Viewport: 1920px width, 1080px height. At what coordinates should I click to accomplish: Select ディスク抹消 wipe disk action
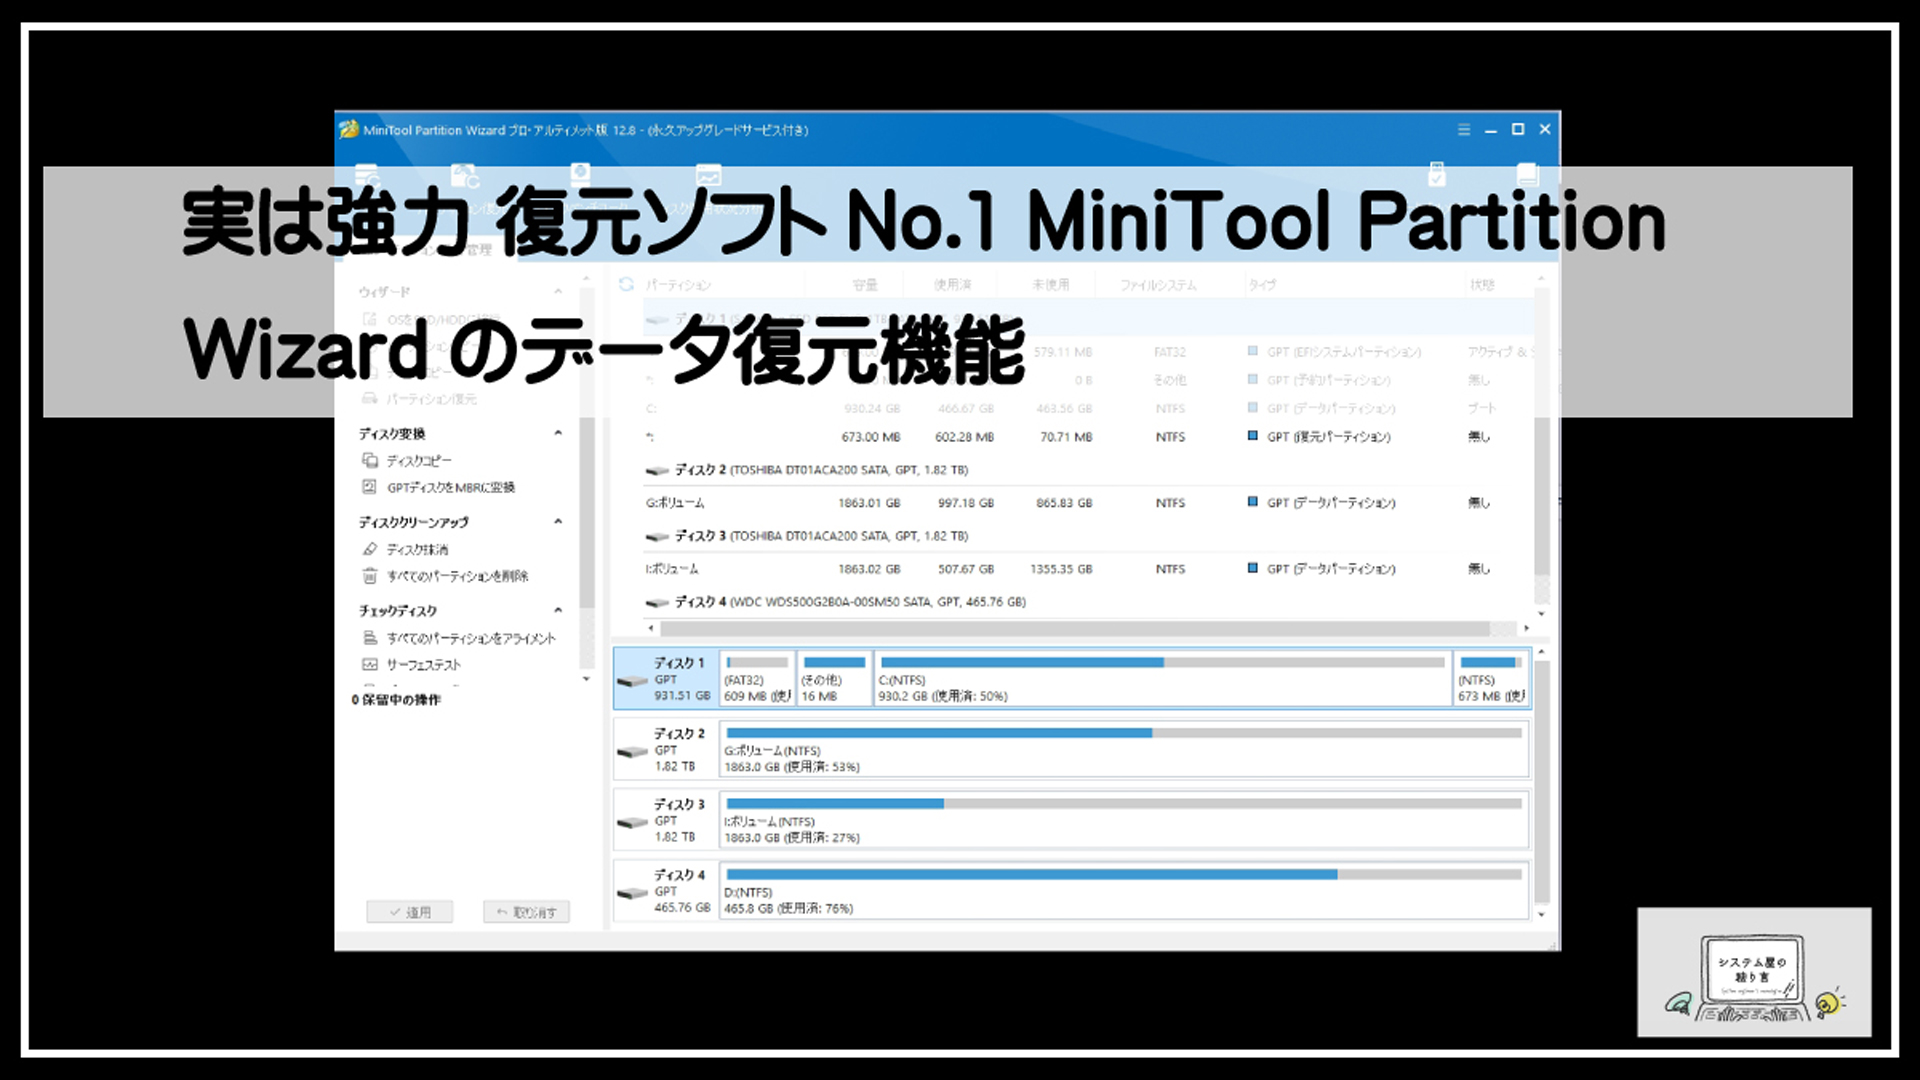417,549
